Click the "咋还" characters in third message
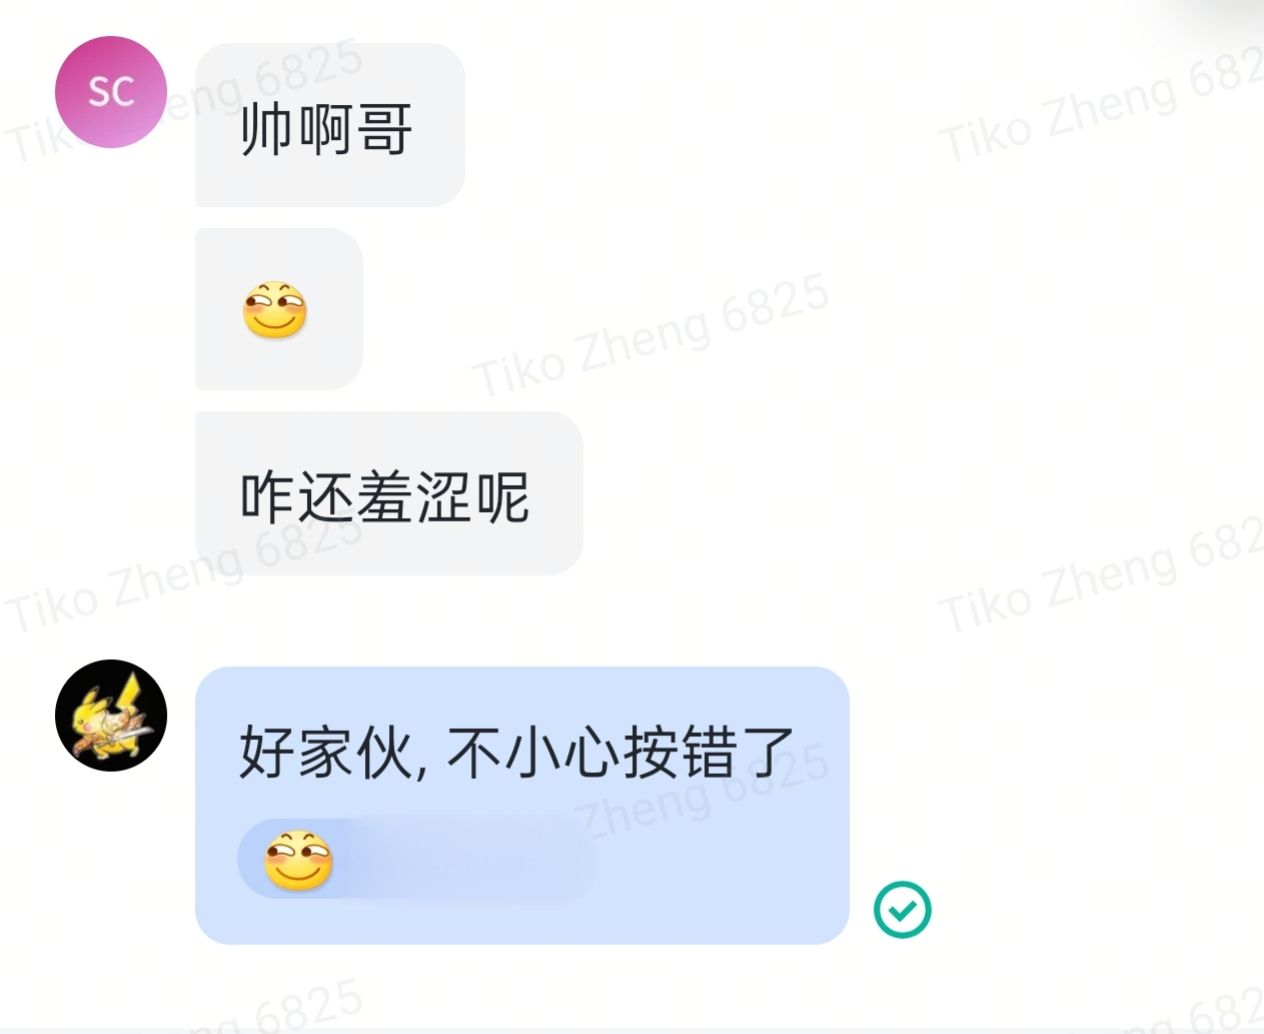Image resolution: width=1264 pixels, height=1034 pixels. (297, 497)
